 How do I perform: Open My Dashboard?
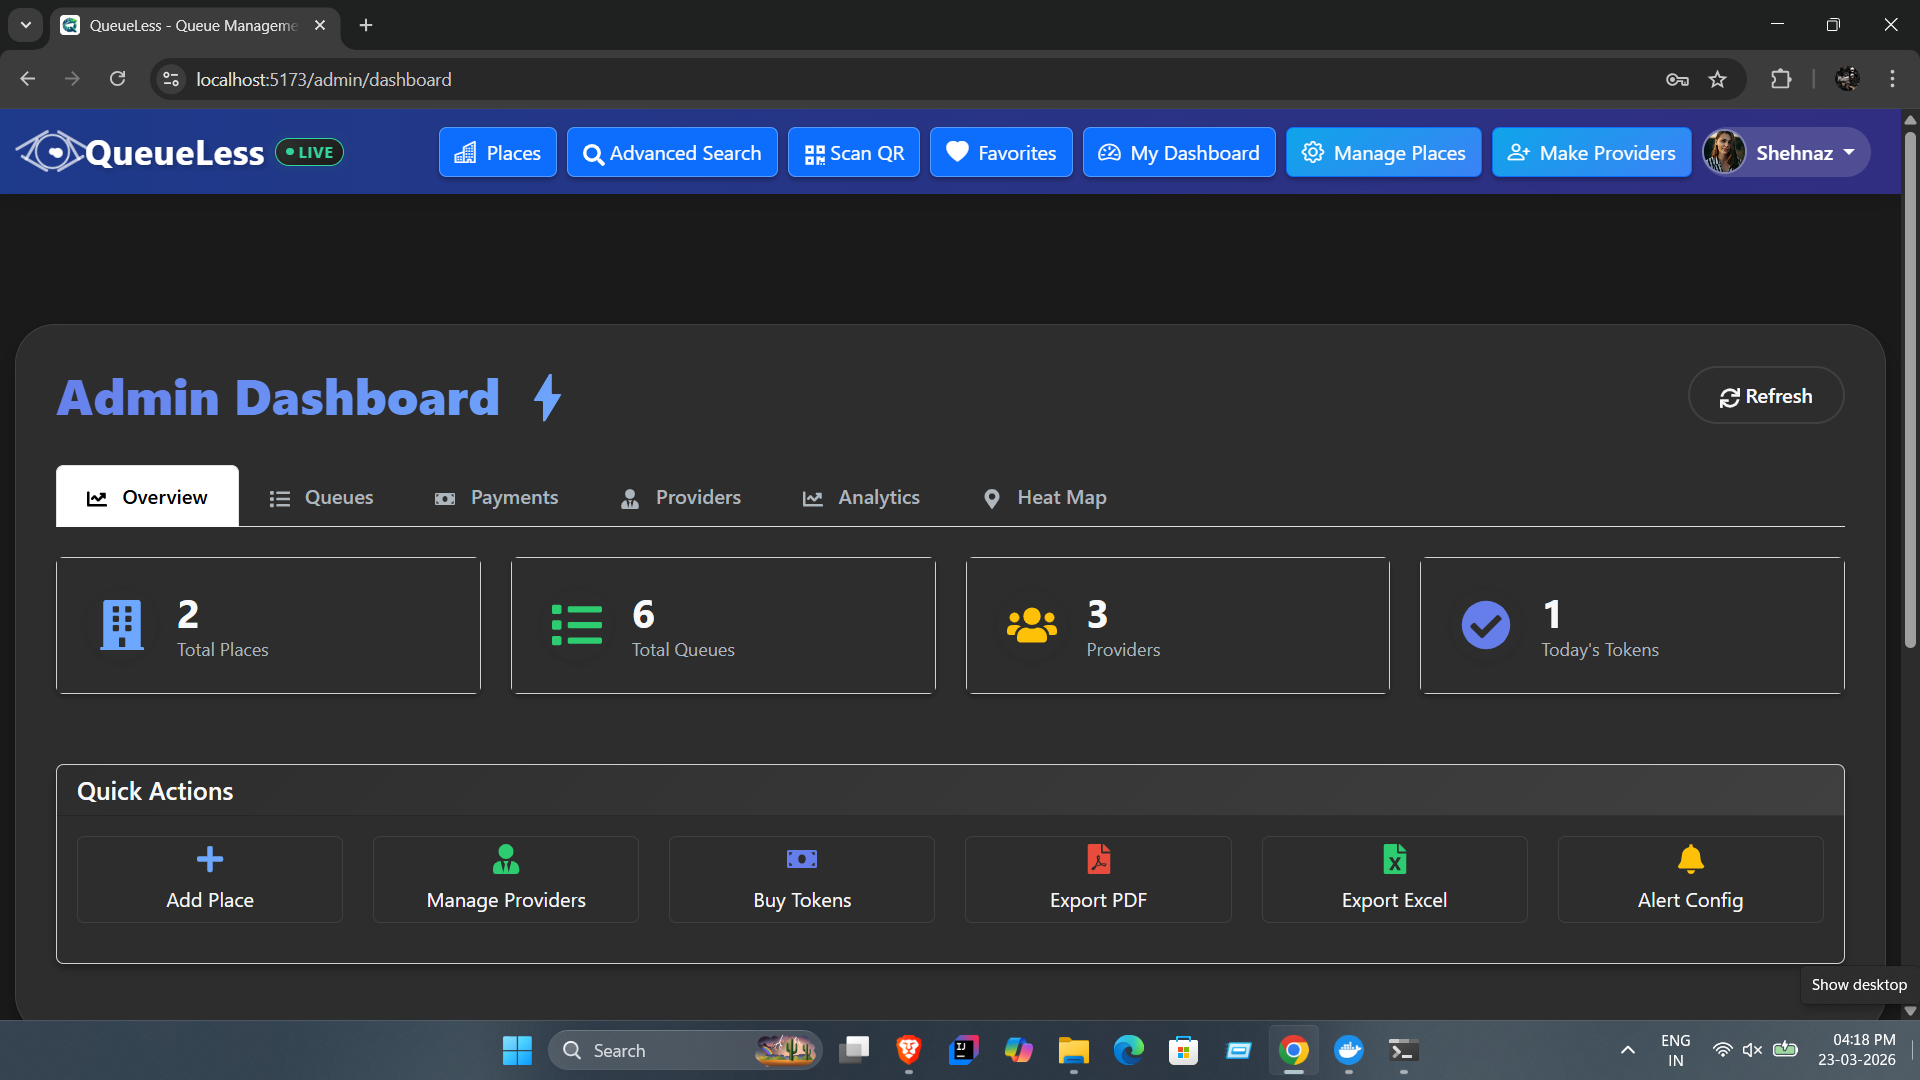tap(1179, 152)
